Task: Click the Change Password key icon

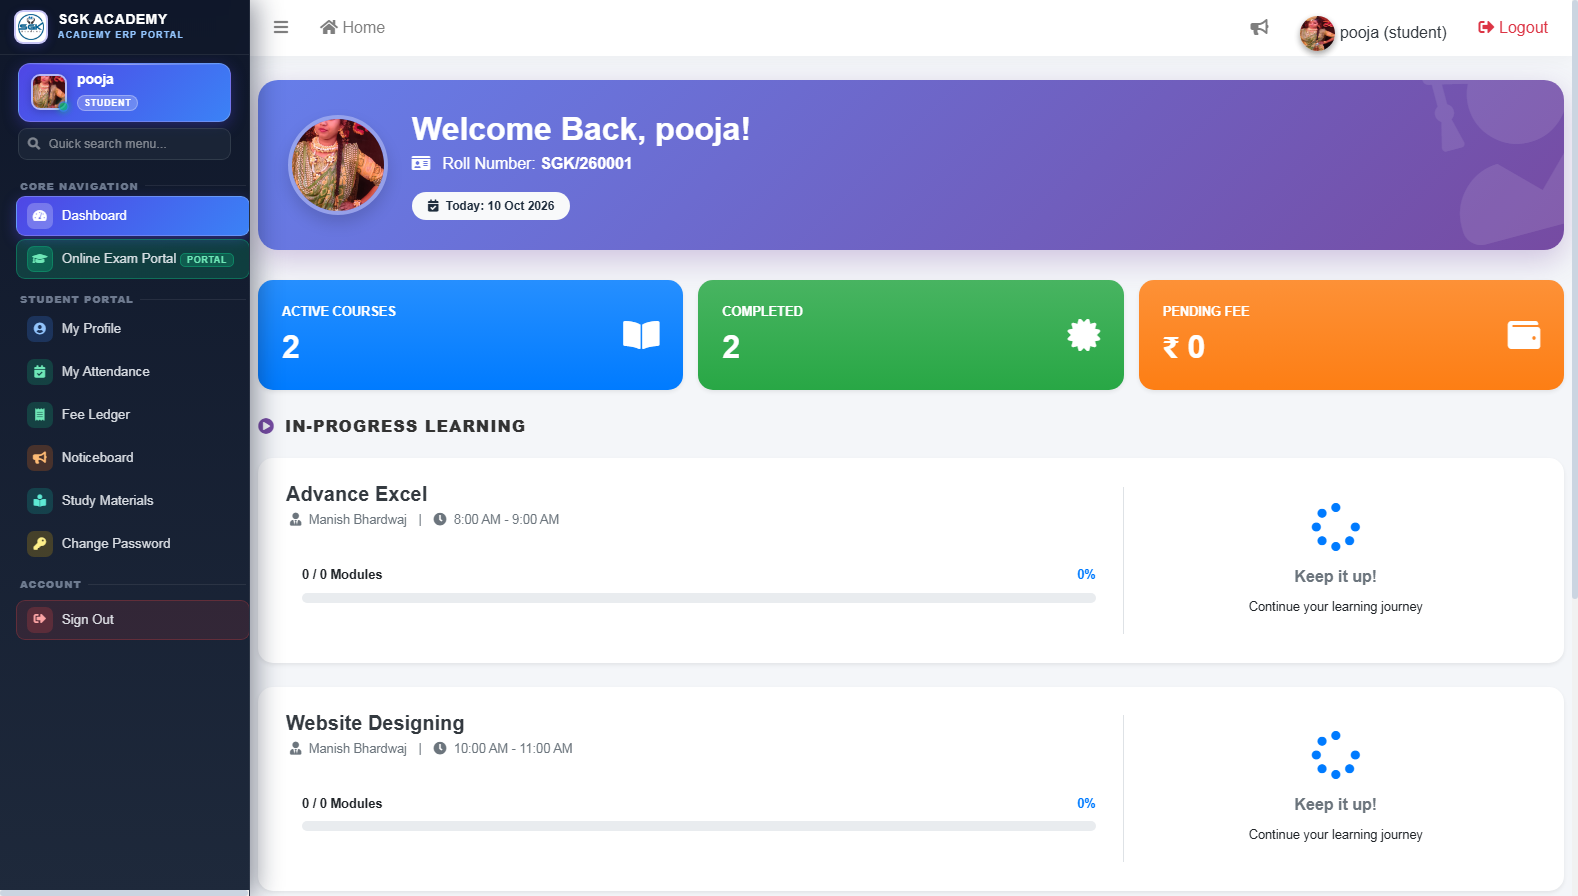Action: (40, 544)
